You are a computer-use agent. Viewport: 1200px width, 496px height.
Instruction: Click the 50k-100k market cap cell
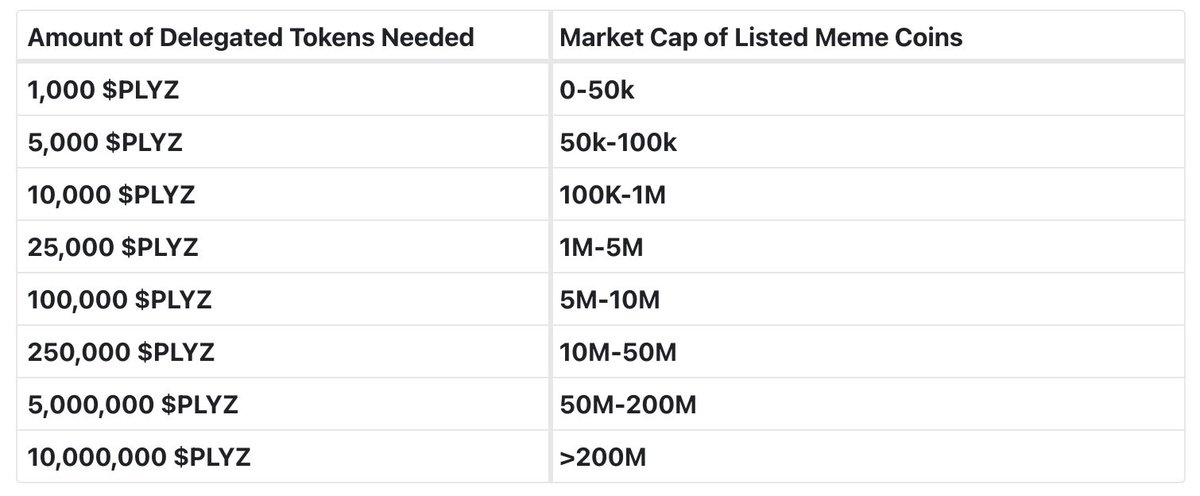pyautogui.click(x=867, y=143)
